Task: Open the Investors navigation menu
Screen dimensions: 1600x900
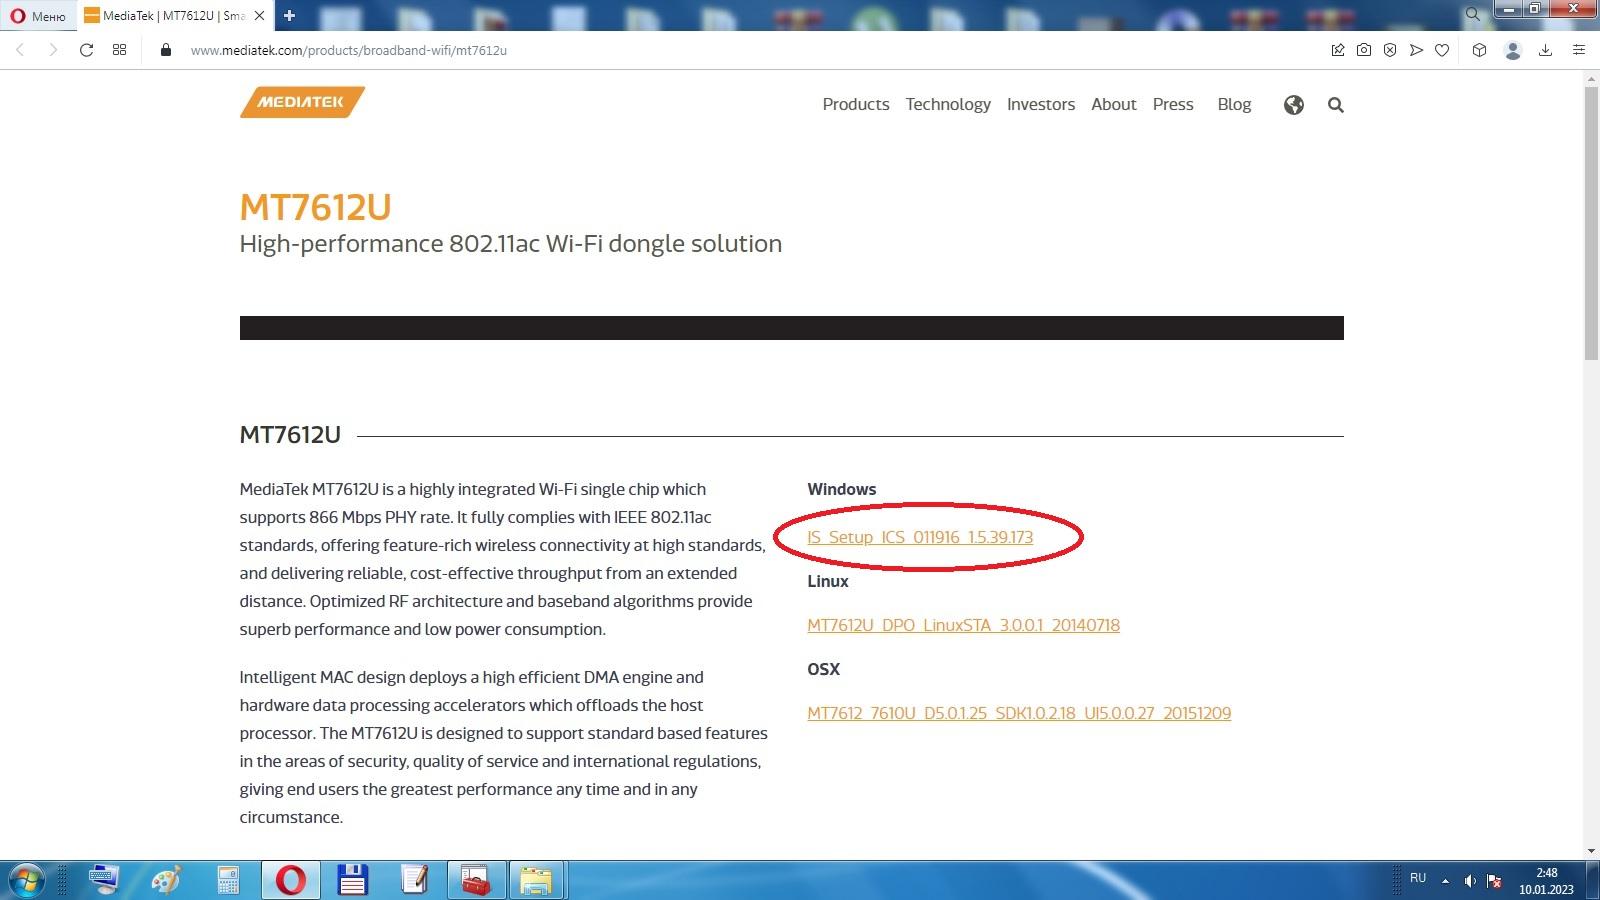Action: tap(1041, 104)
